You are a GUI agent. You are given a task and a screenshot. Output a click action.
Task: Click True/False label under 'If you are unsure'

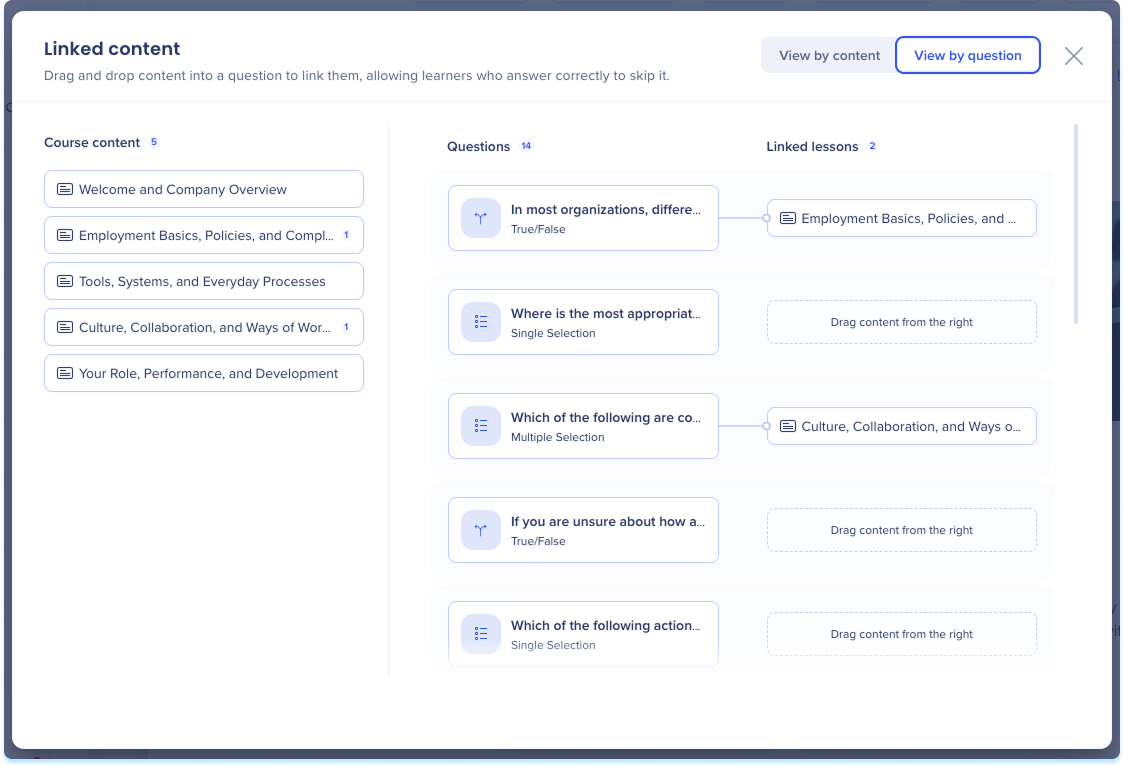point(538,541)
